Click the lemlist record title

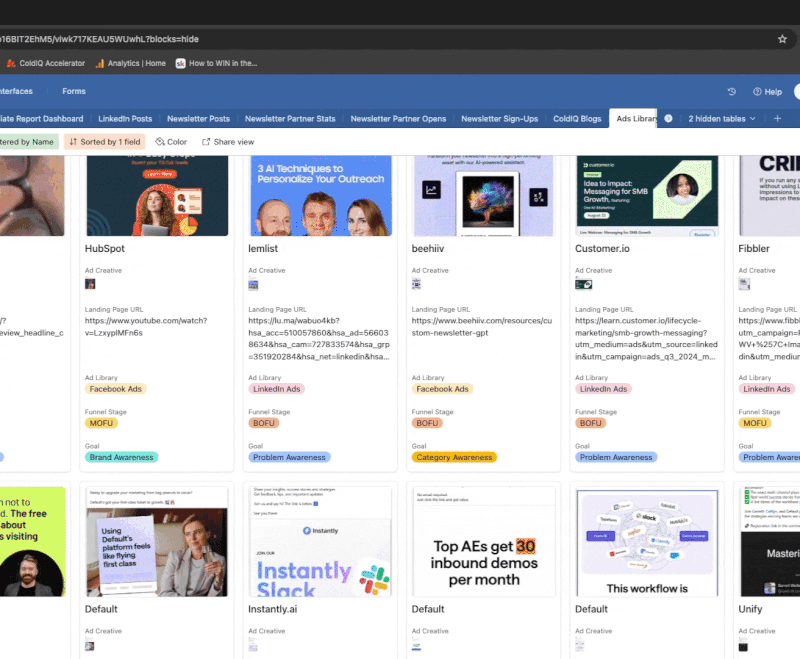[263, 248]
